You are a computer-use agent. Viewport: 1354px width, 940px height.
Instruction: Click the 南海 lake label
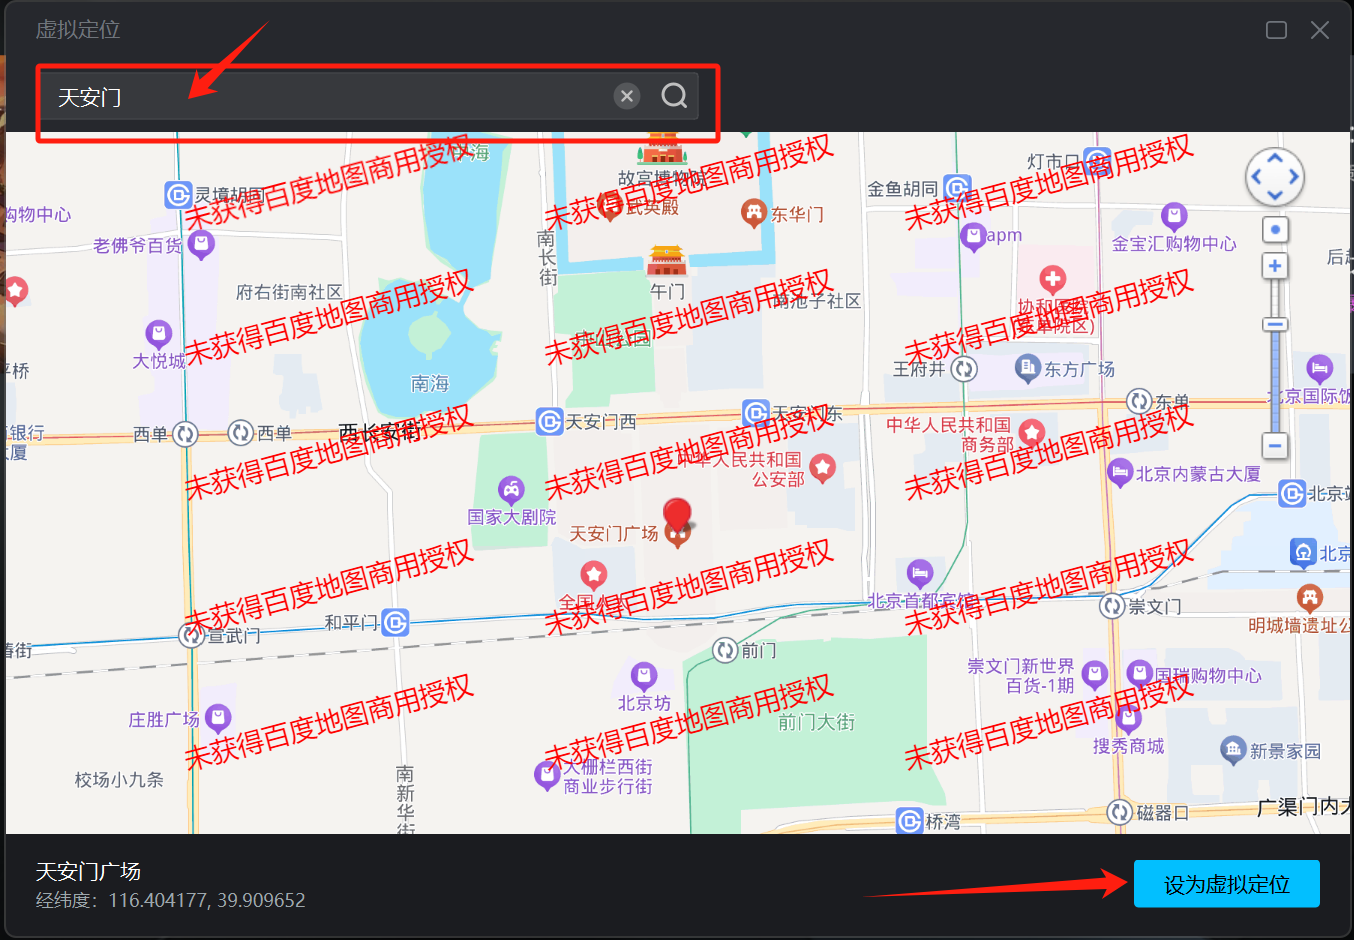point(430,384)
